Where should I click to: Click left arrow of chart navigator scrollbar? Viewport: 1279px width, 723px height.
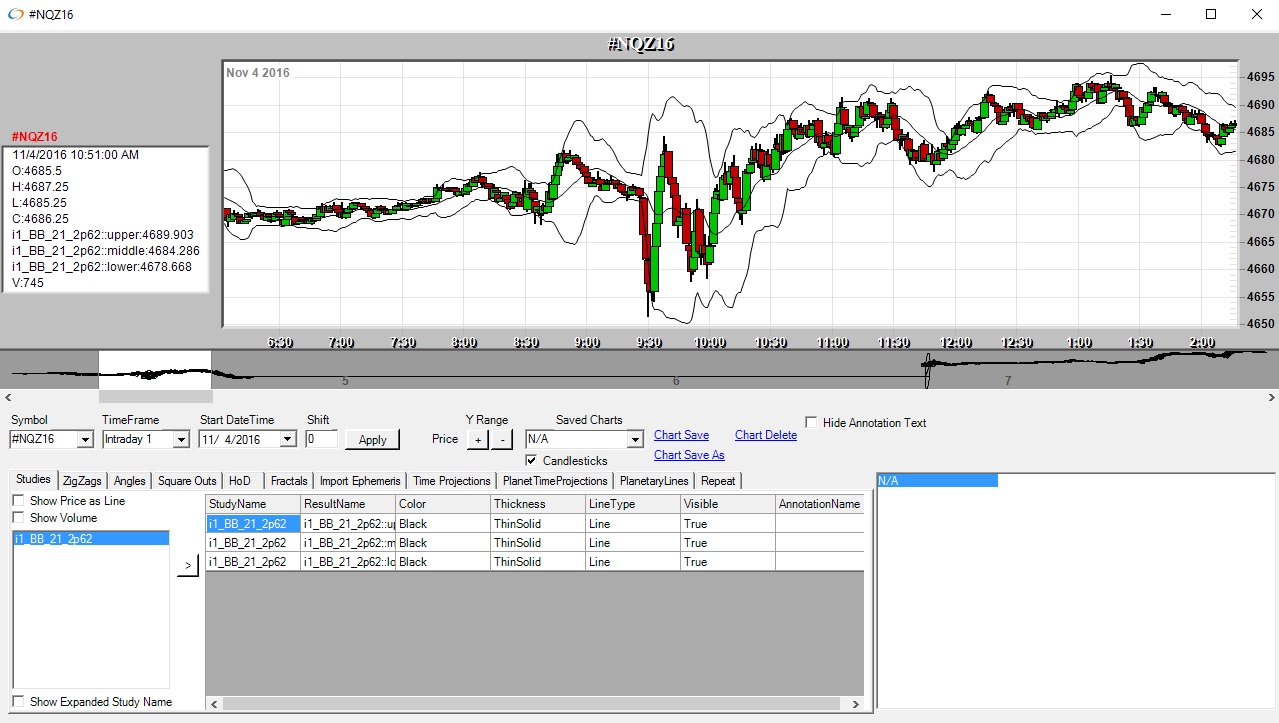[x=6, y=397]
